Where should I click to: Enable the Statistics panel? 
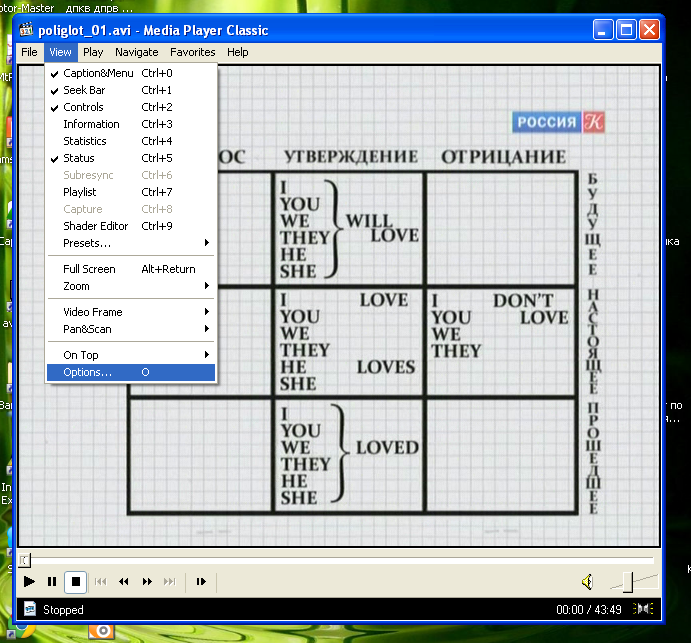[131, 141]
